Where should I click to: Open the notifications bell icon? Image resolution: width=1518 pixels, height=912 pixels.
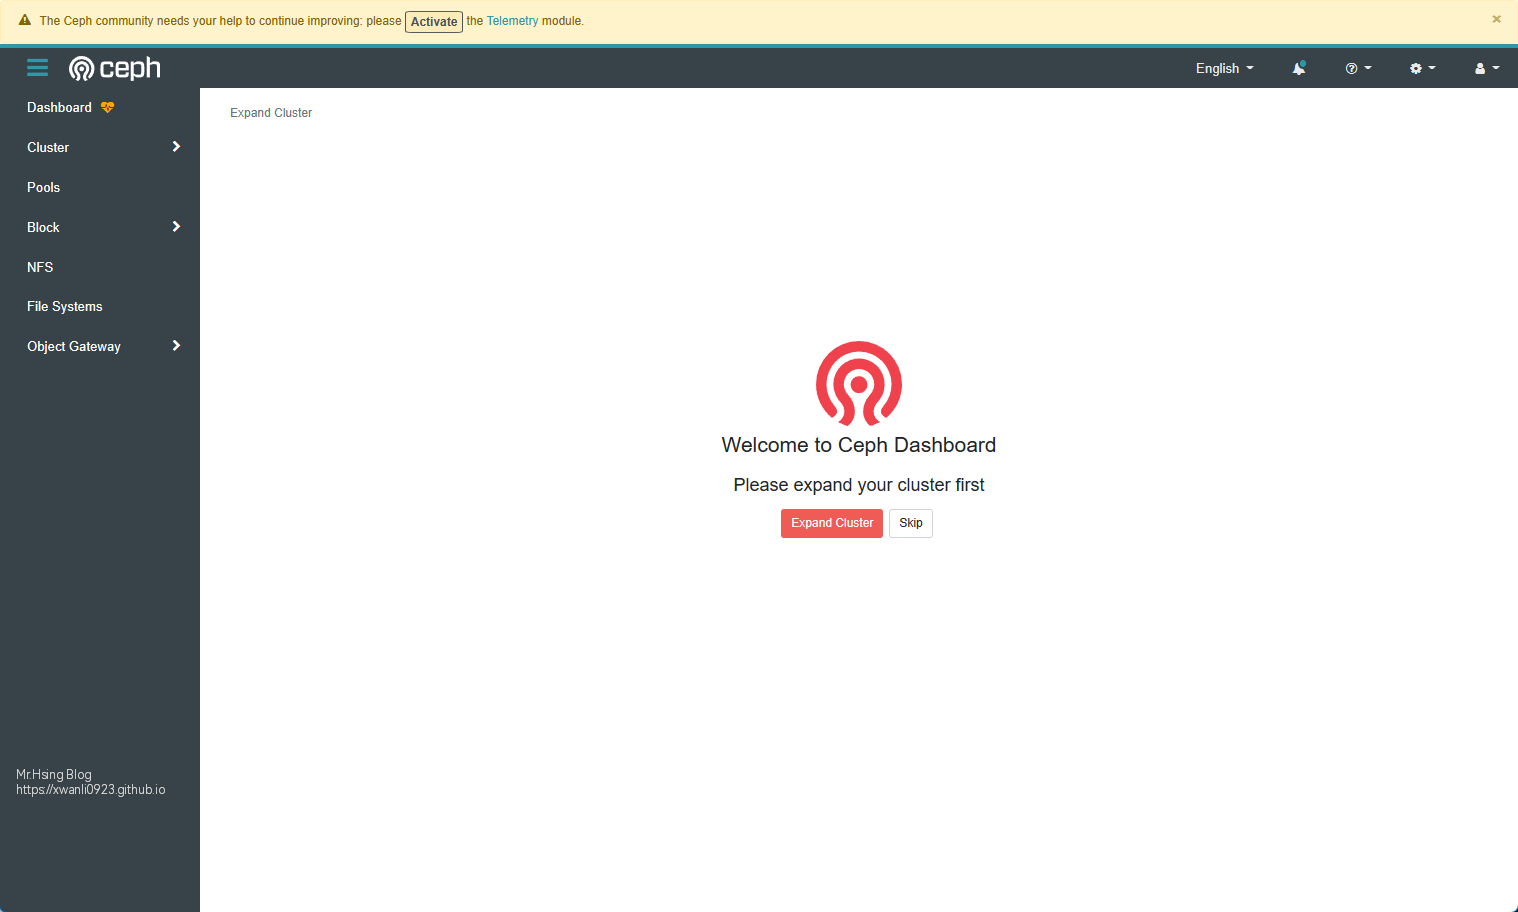(1299, 68)
